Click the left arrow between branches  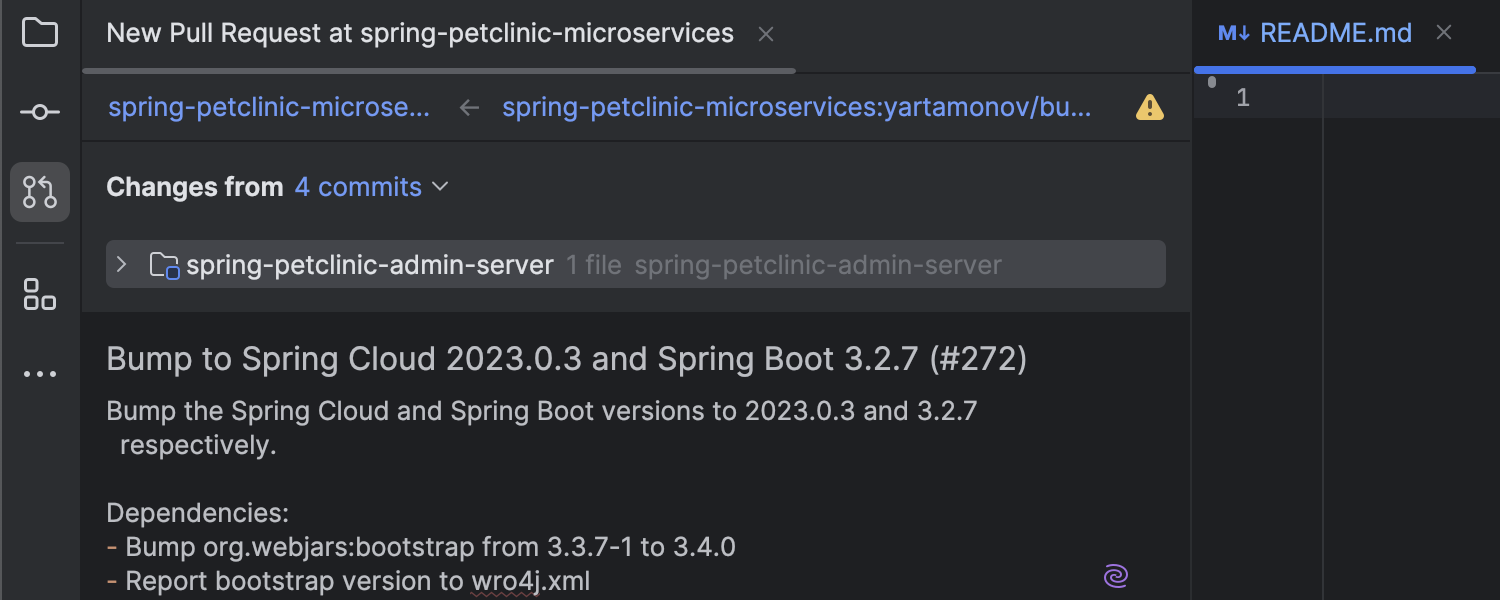pyautogui.click(x=468, y=107)
